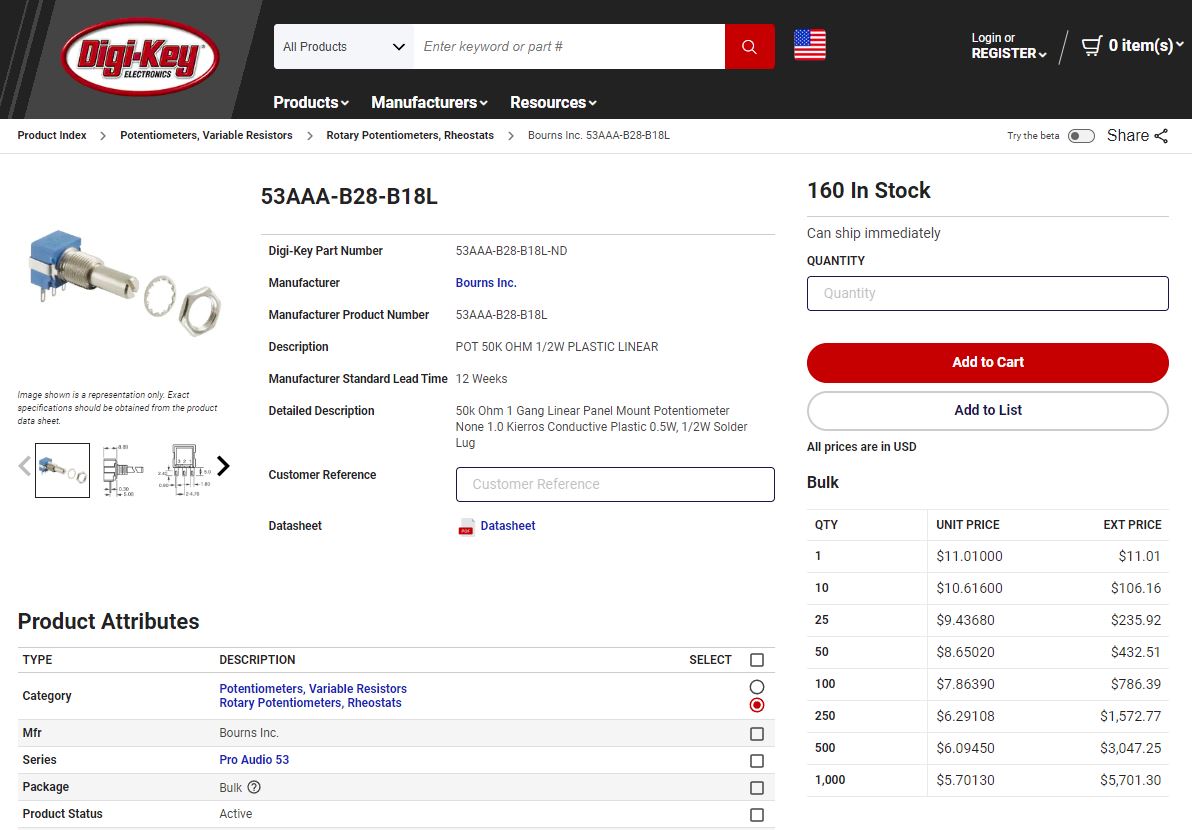
Task: Click into the Quantity input field
Action: coord(988,293)
